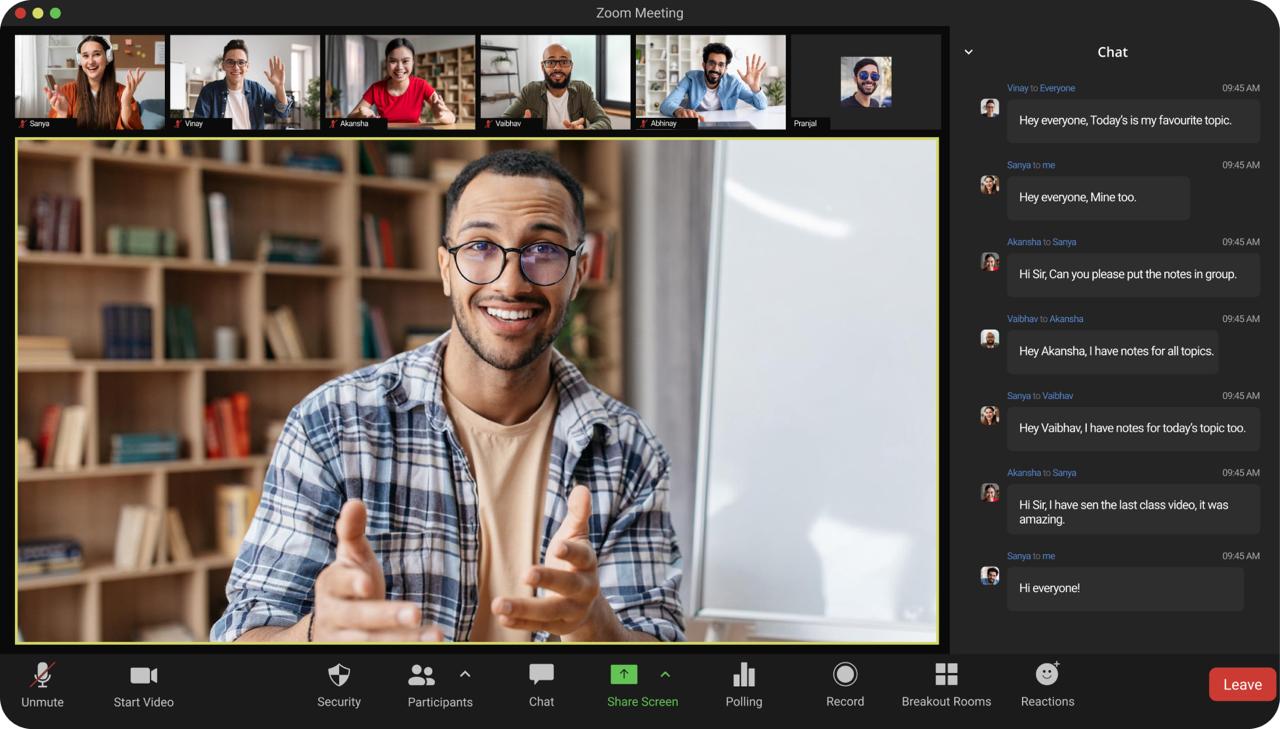Click the muted mic icon beside Sanya's name
The height and width of the screenshot is (729, 1280).
(22, 124)
